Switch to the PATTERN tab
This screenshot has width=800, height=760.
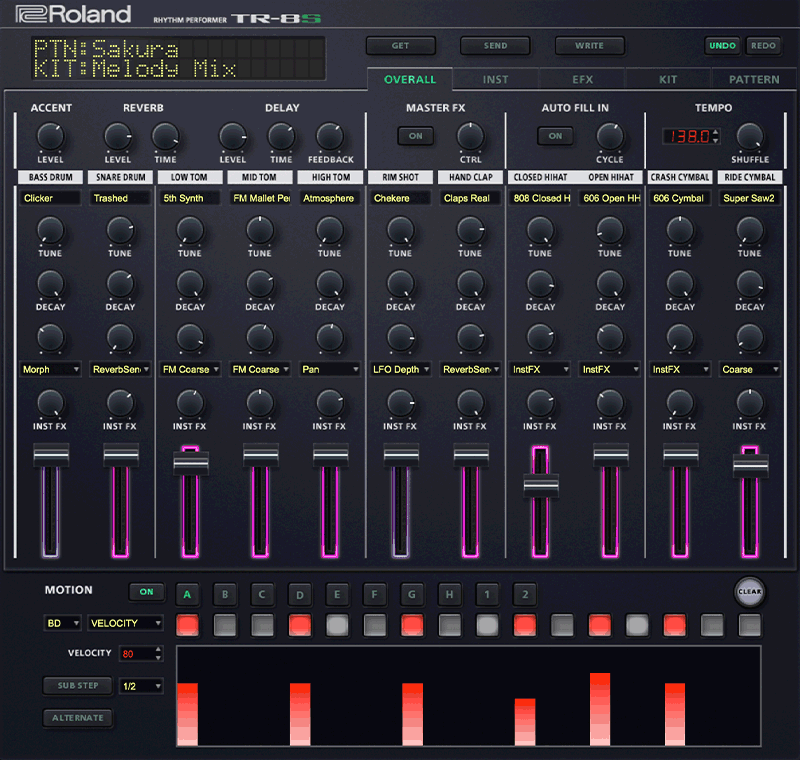(754, 80)
